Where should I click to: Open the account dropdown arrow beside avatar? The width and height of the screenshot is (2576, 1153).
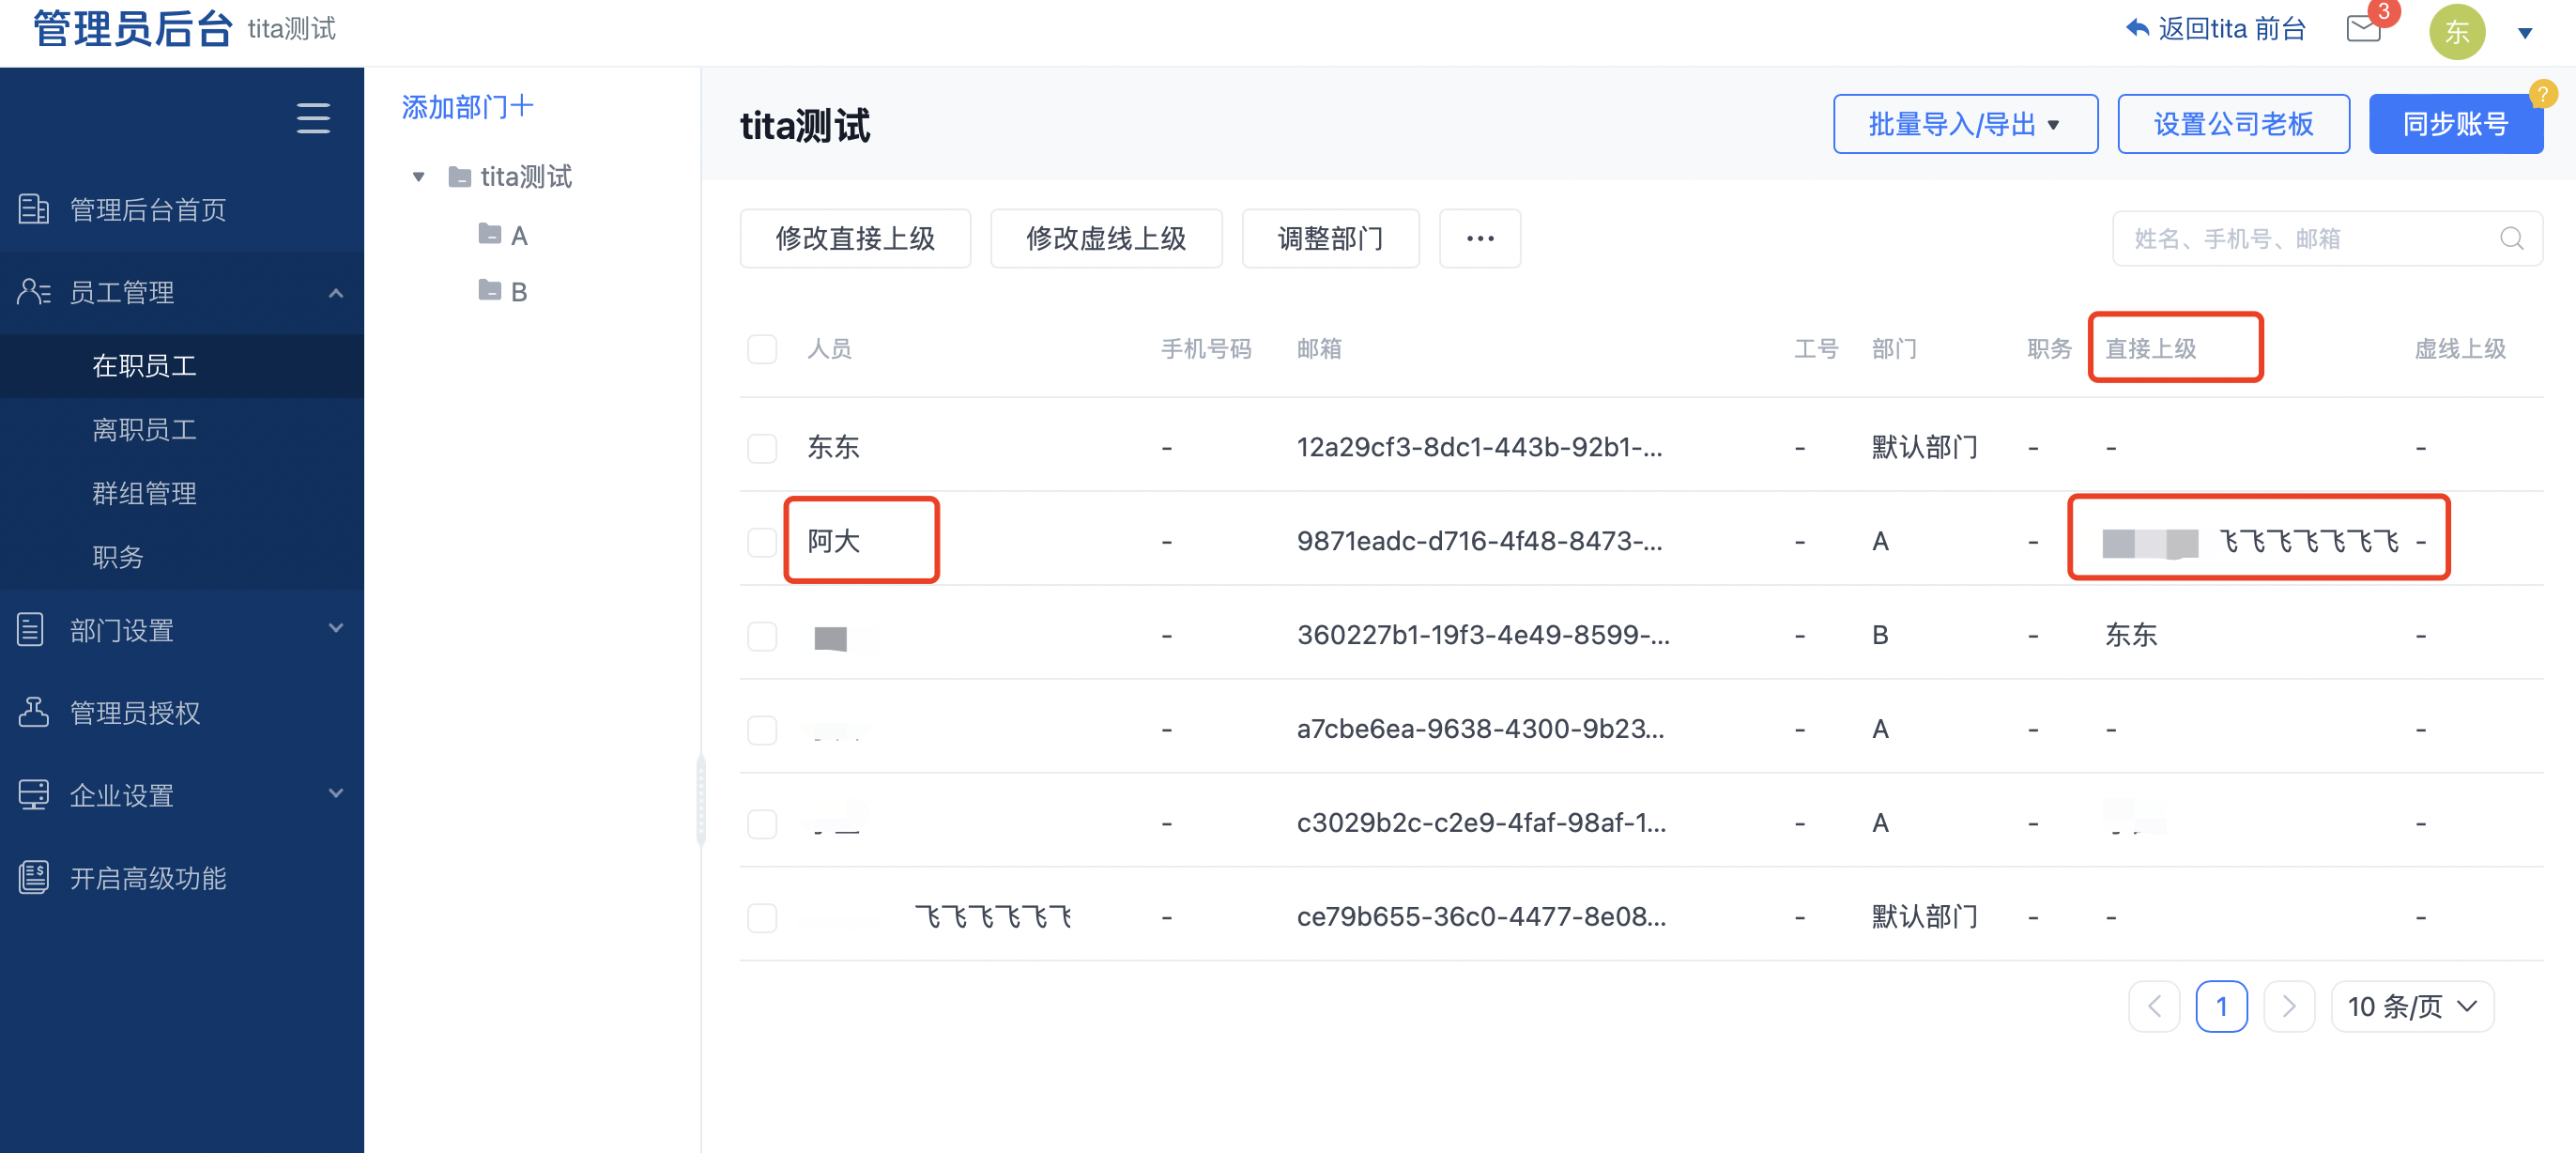pos(2524,33)
